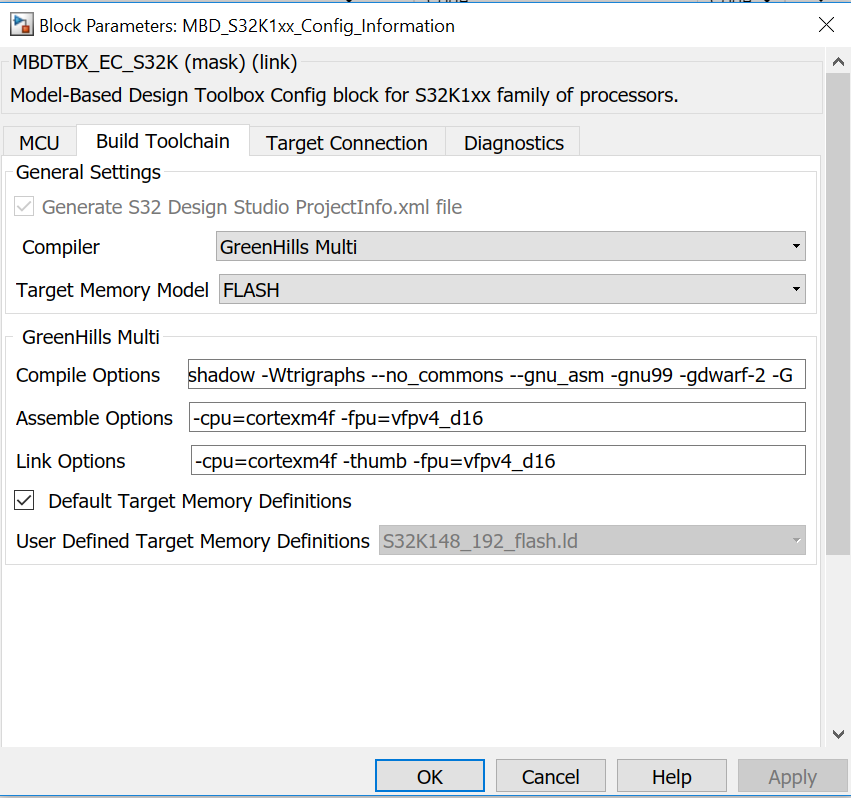Click the Apply button
The height and width of the screenshot is (798, 851).
click(x=791, y=775)
